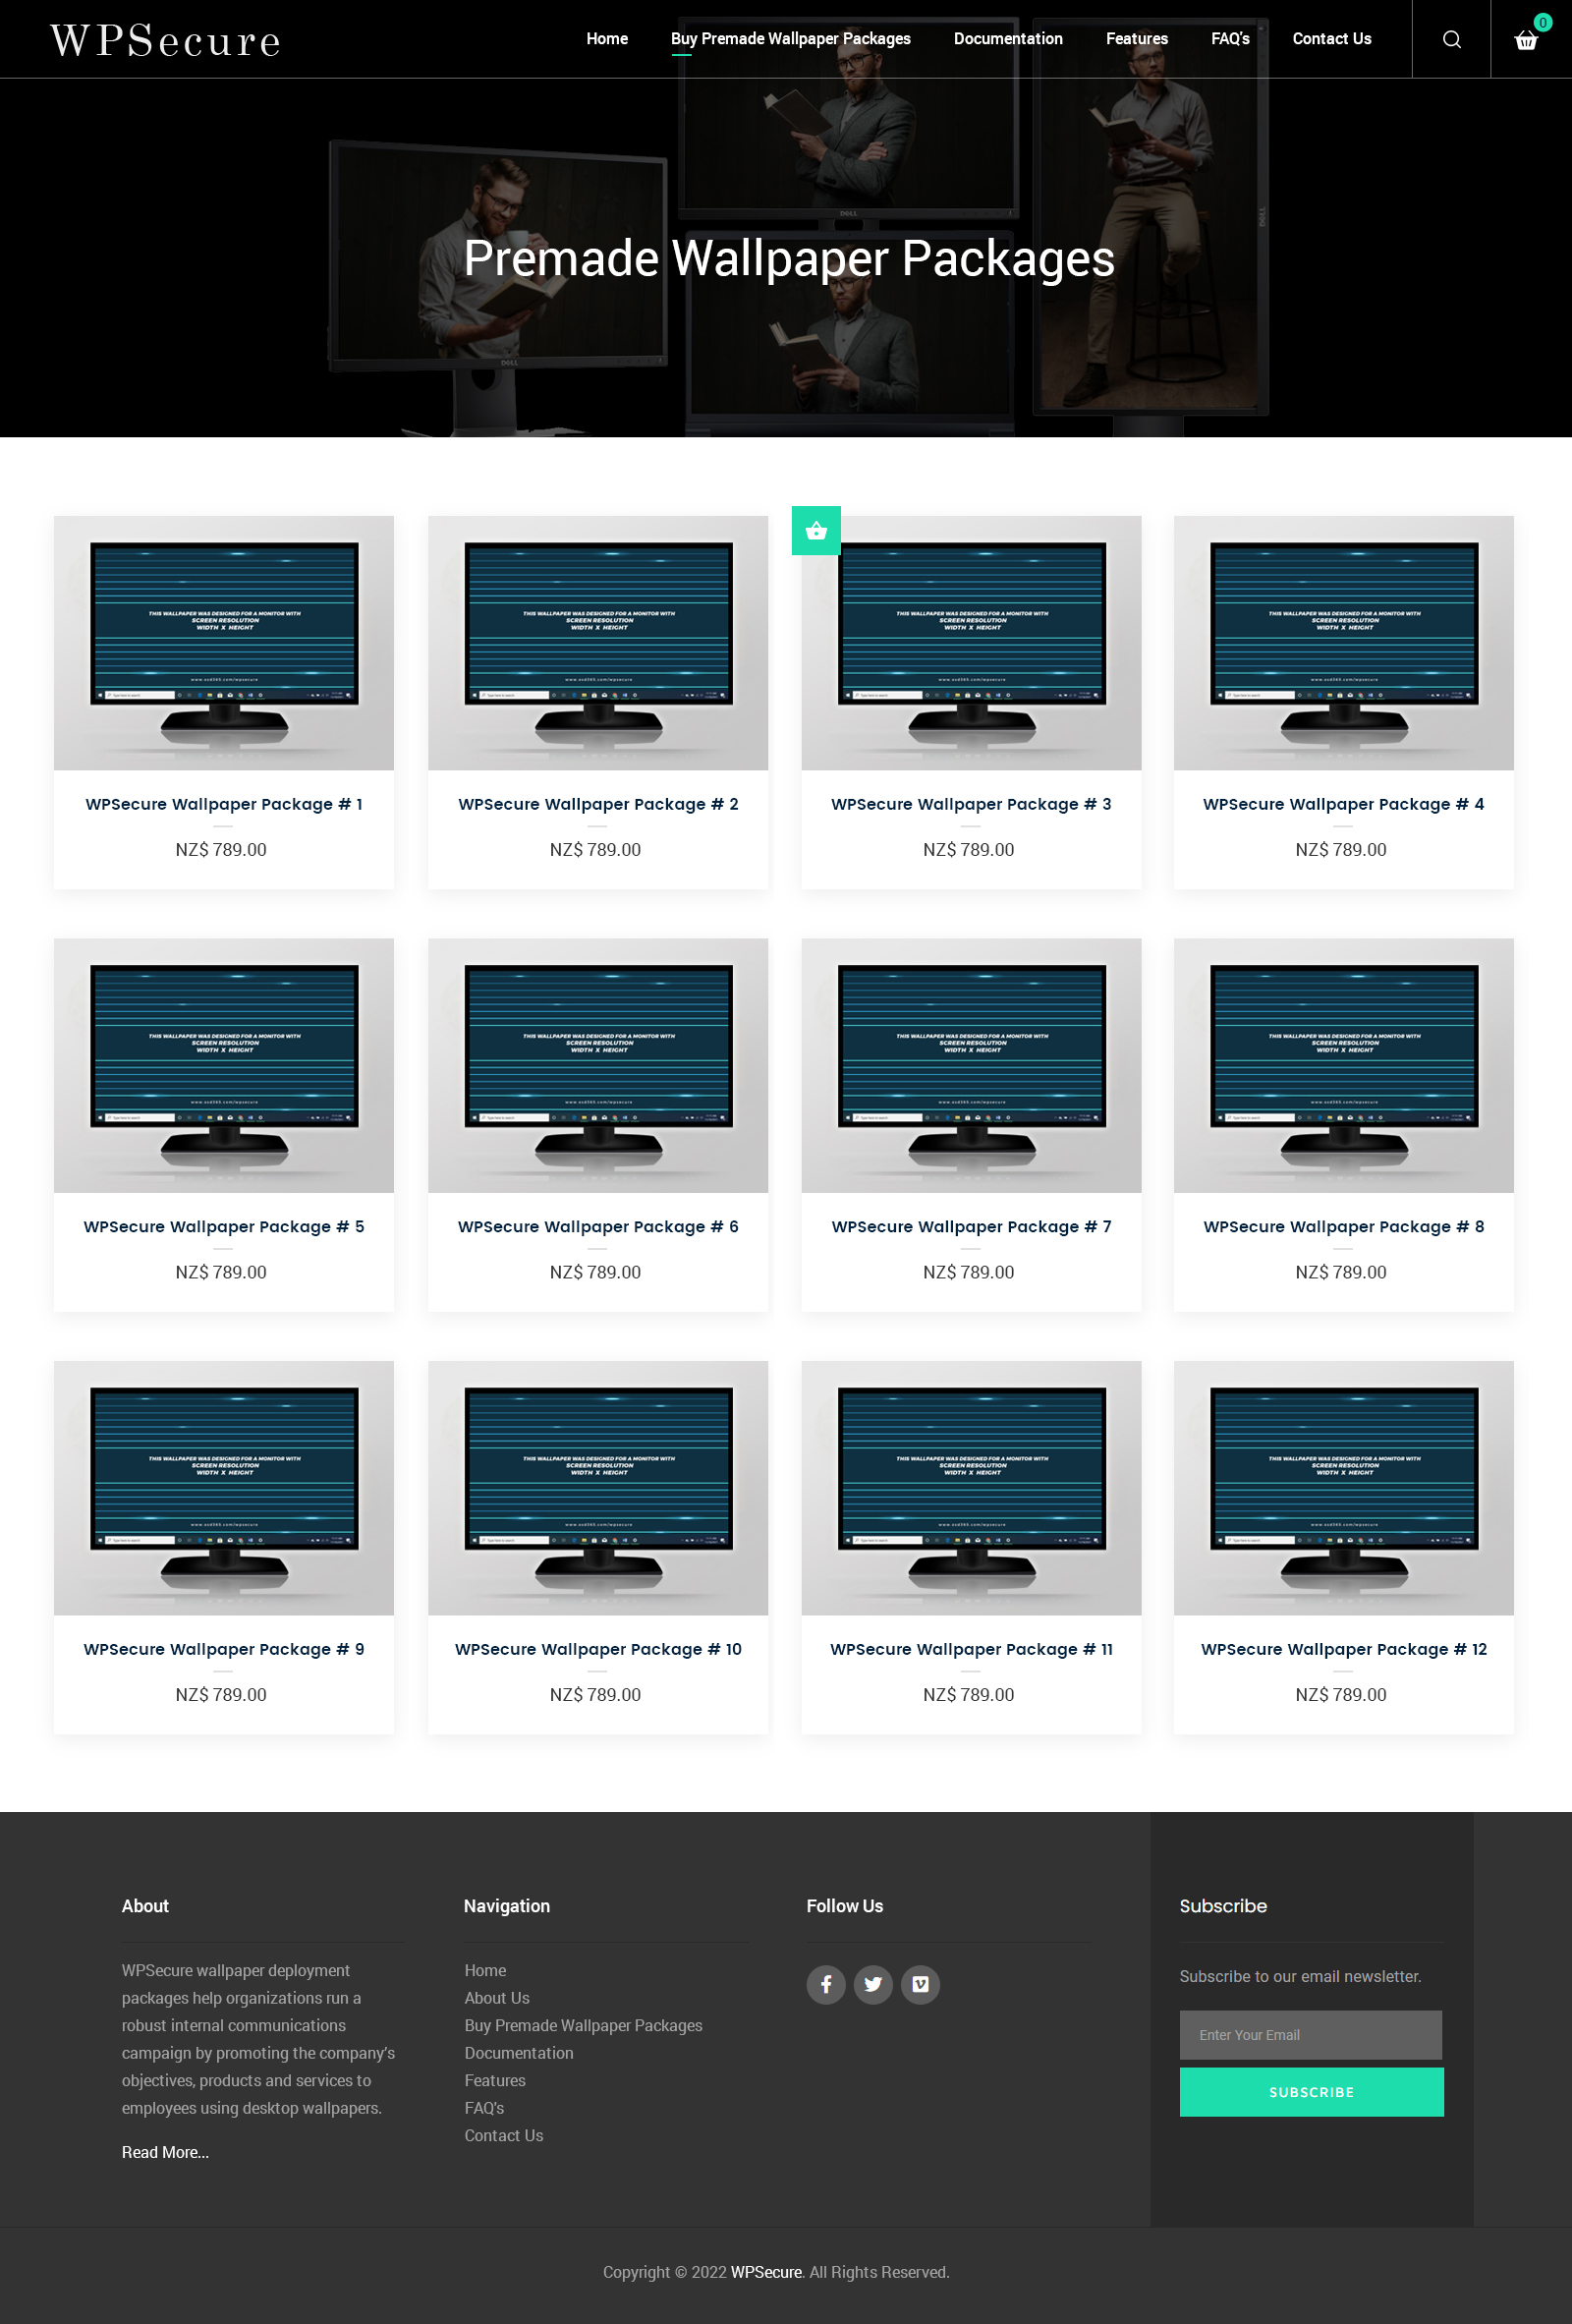
Task: Click the Follow Us footer heading
Action: 845,1906
